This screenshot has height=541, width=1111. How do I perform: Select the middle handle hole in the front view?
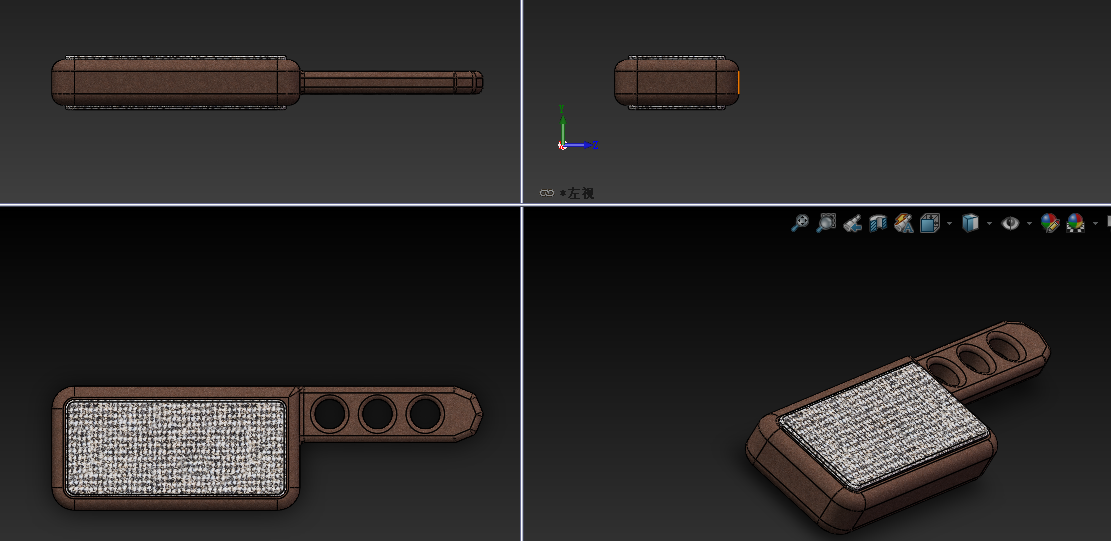pyautogui.click(x=377, y=414)
